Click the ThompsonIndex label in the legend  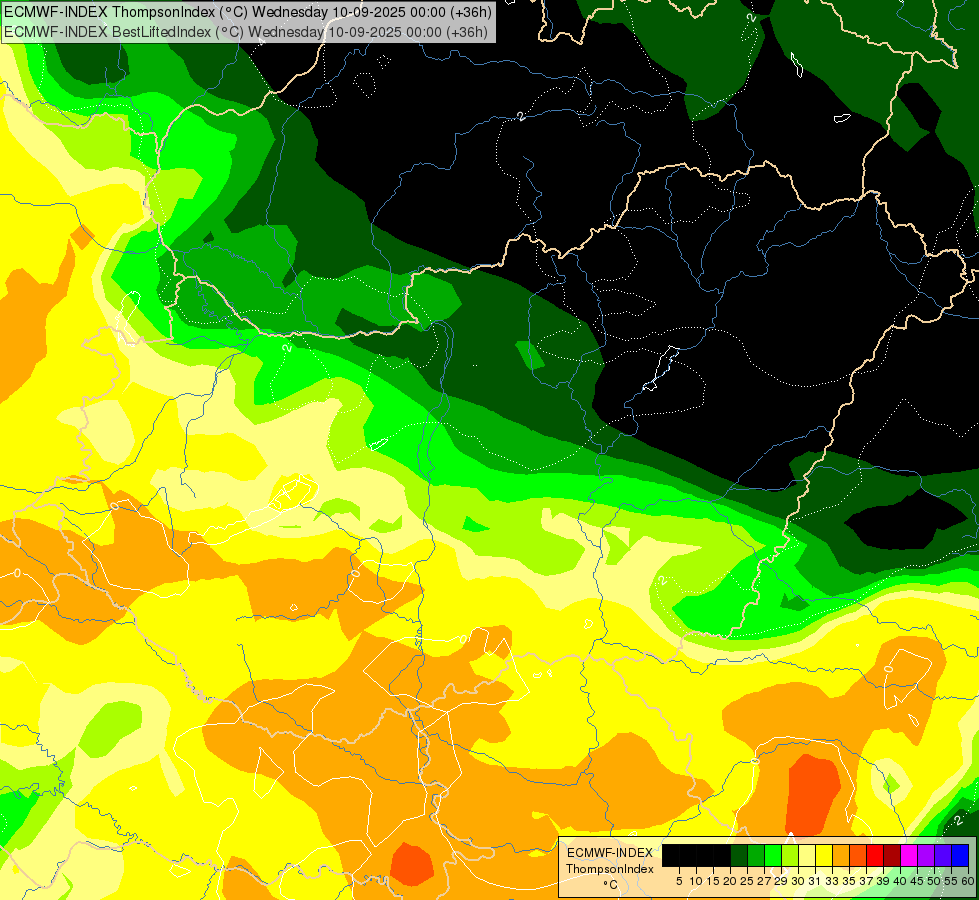tap(610, 869)
